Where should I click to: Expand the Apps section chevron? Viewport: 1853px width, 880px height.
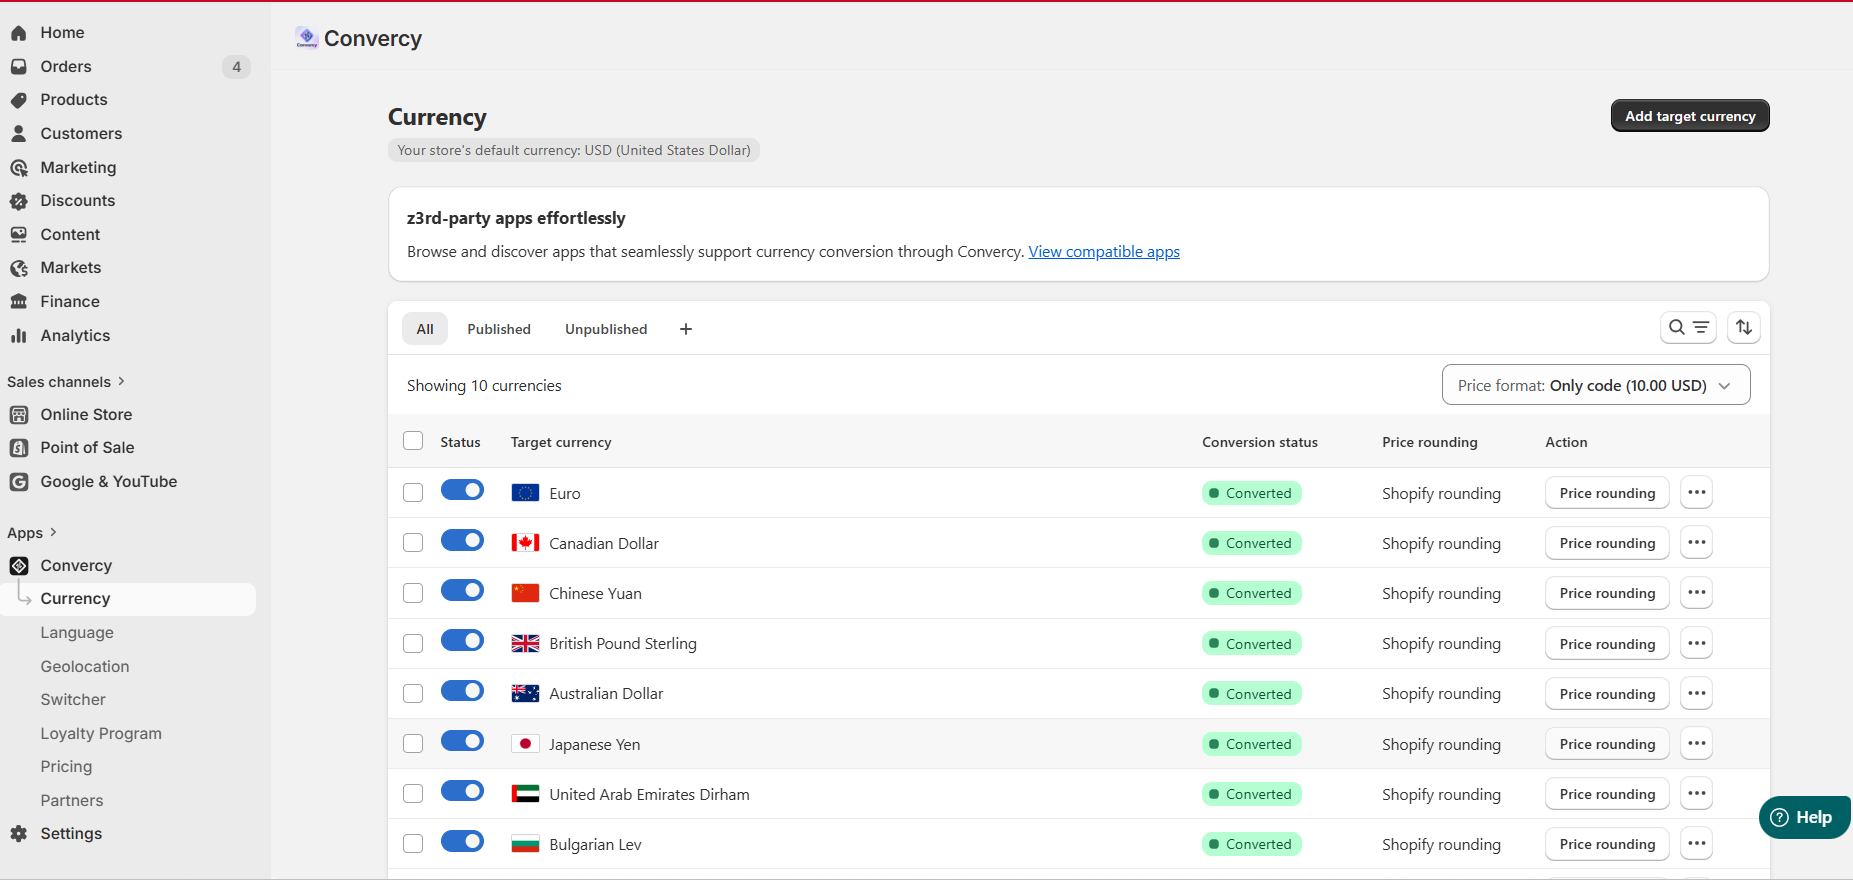coord(53,532)
